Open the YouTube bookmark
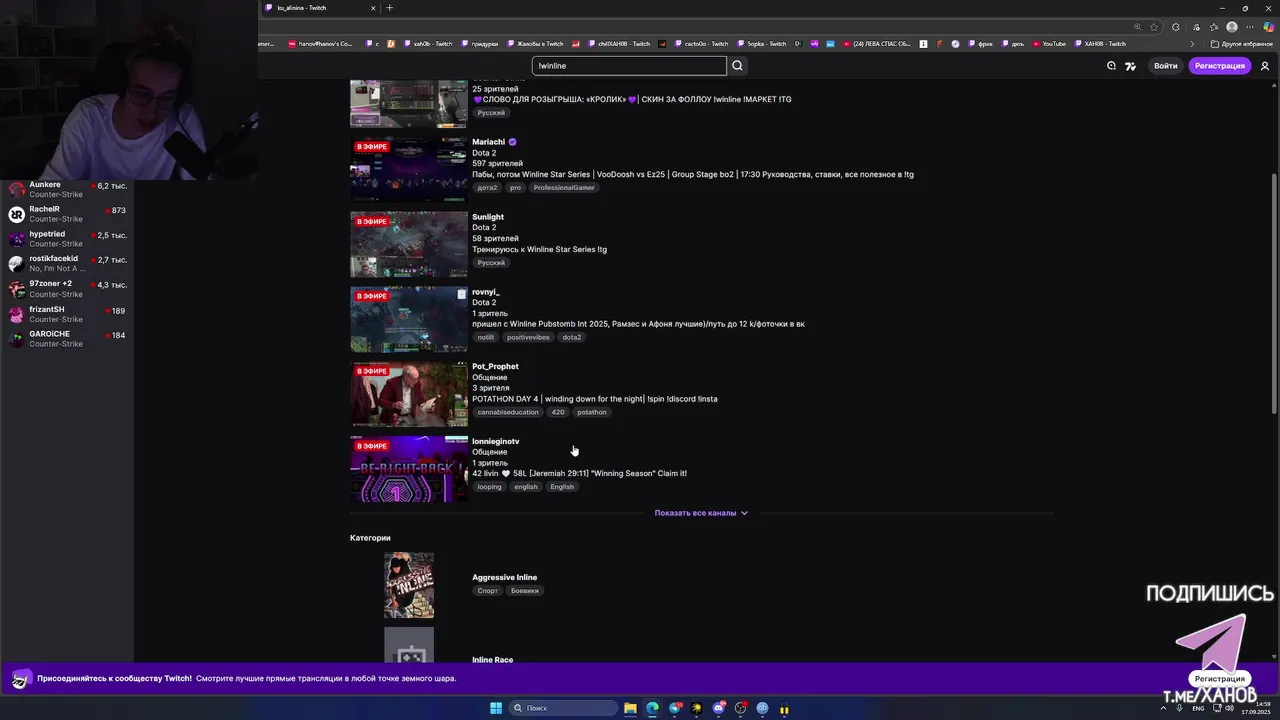Image resolution: width=1280 pixels, height=720 pixels. click(x=1049, y=44)
